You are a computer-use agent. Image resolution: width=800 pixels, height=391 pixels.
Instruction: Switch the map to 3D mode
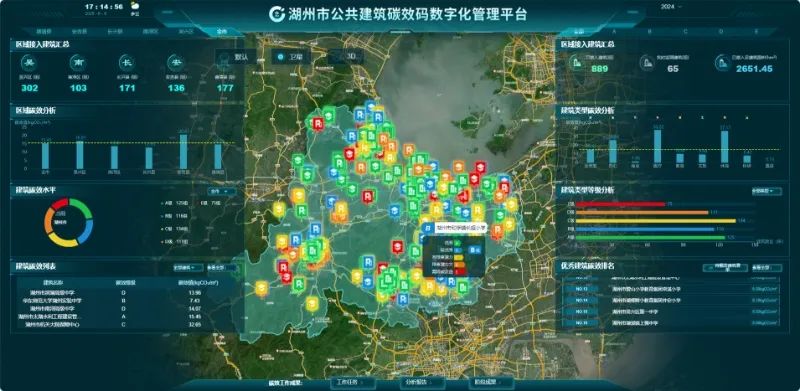tap(345, 57)
